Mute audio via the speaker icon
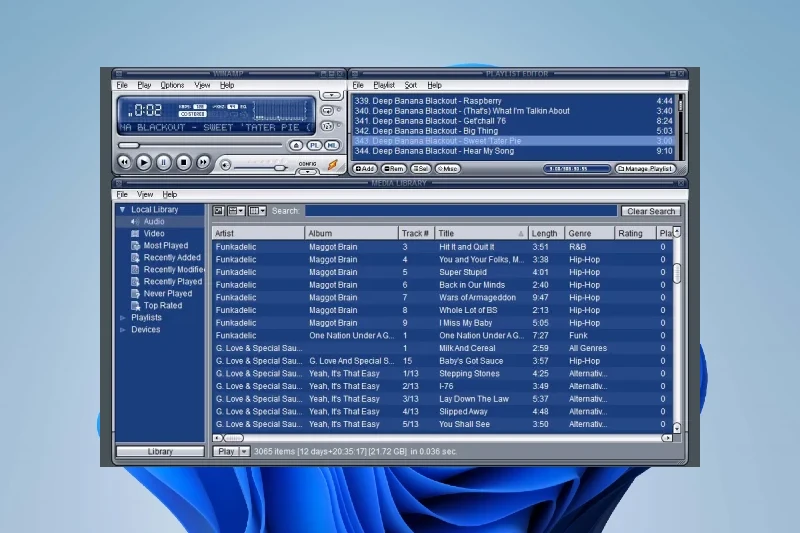The width and height of the screenshot is (800, 533). point(225,165)
